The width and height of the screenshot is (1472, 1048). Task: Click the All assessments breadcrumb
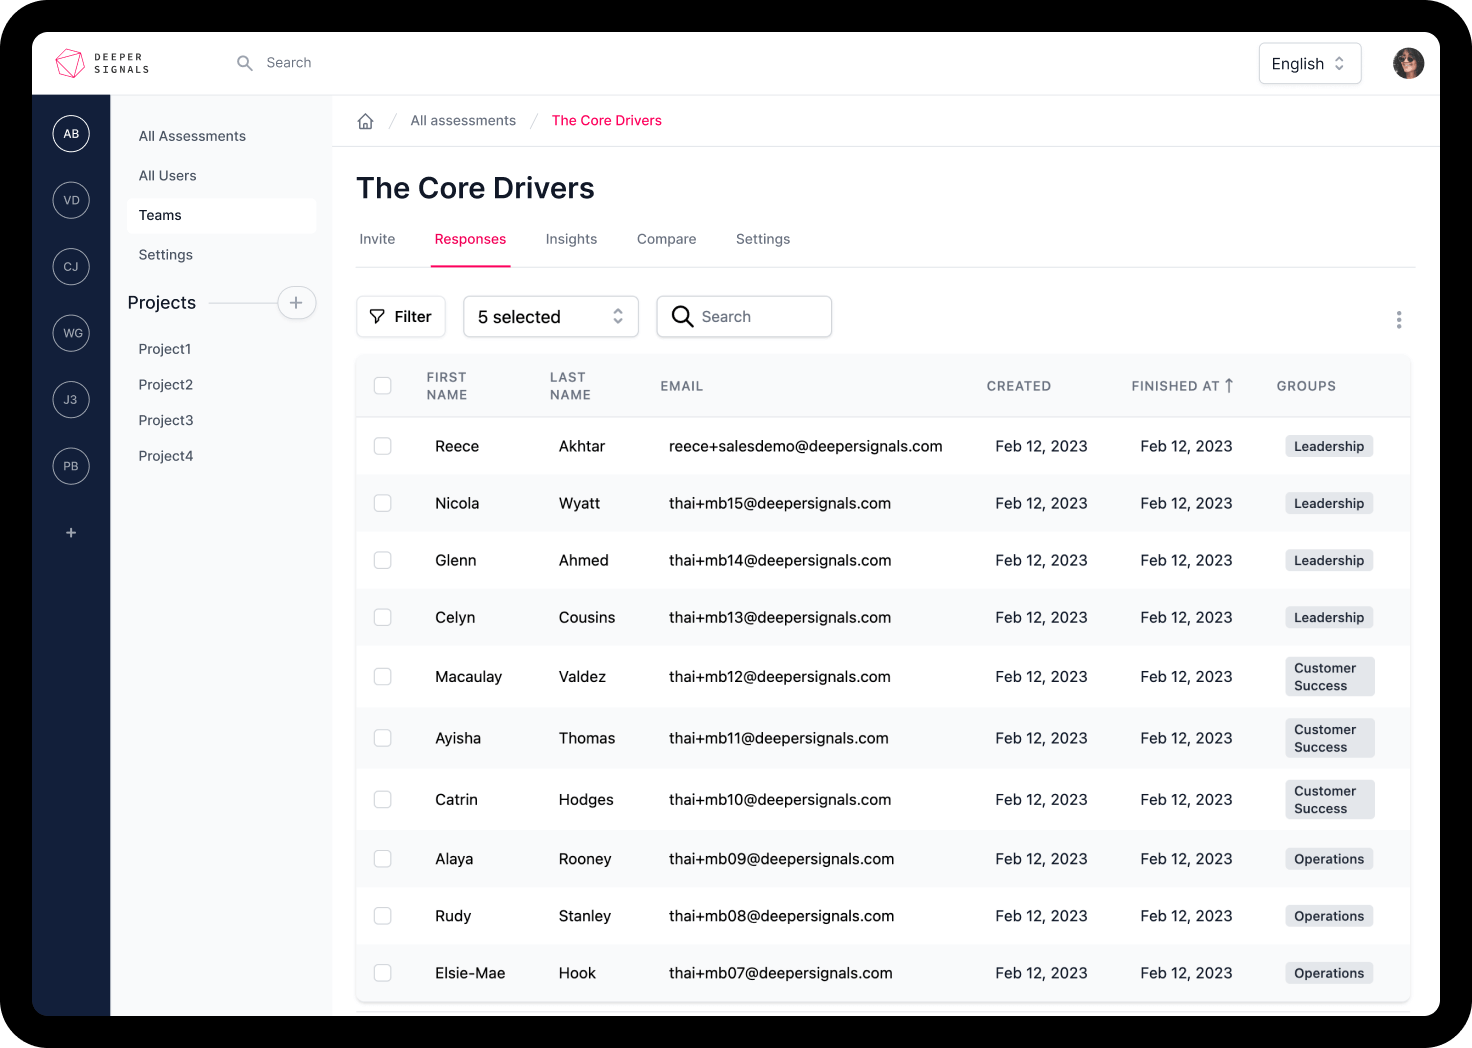[x=463, y=121]
